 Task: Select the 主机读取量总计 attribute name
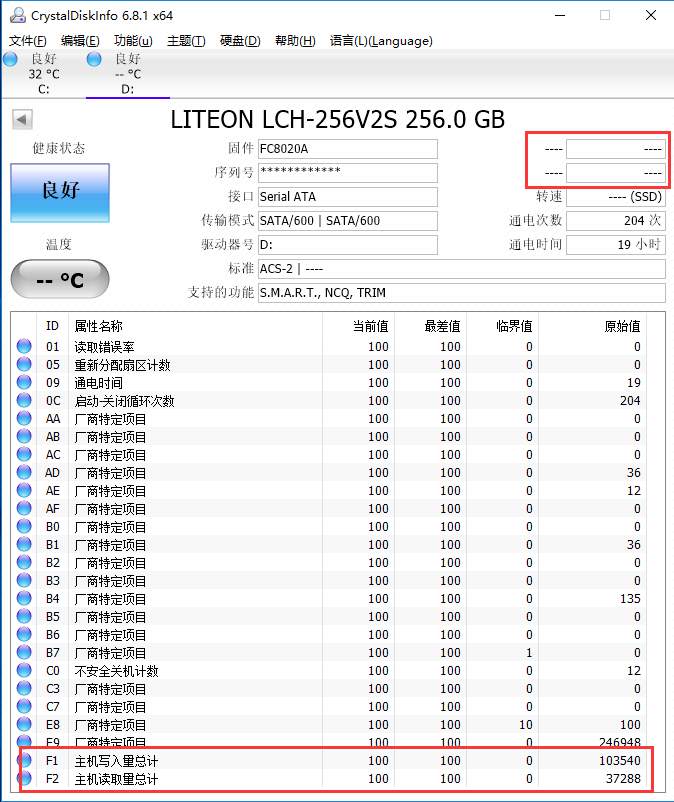pos(117,779)
